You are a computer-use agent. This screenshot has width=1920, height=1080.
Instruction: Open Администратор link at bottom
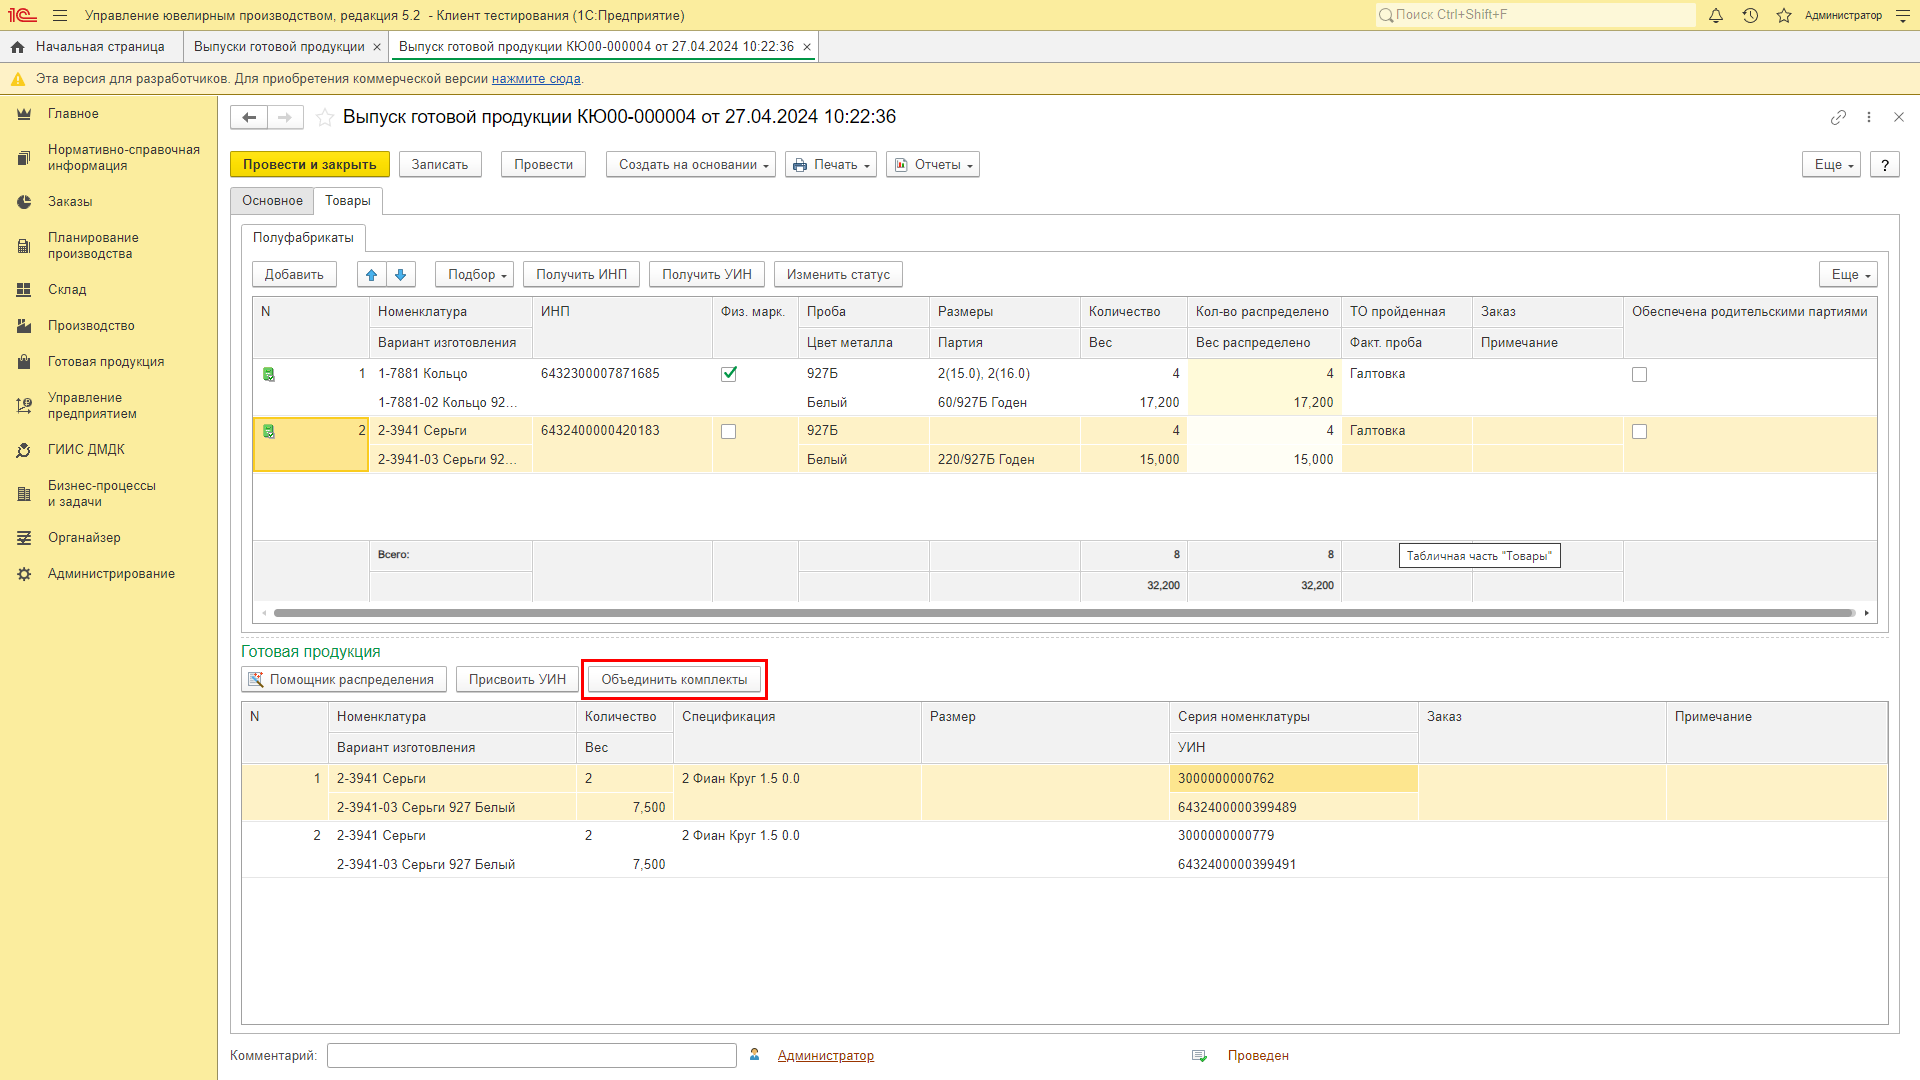825,1056
